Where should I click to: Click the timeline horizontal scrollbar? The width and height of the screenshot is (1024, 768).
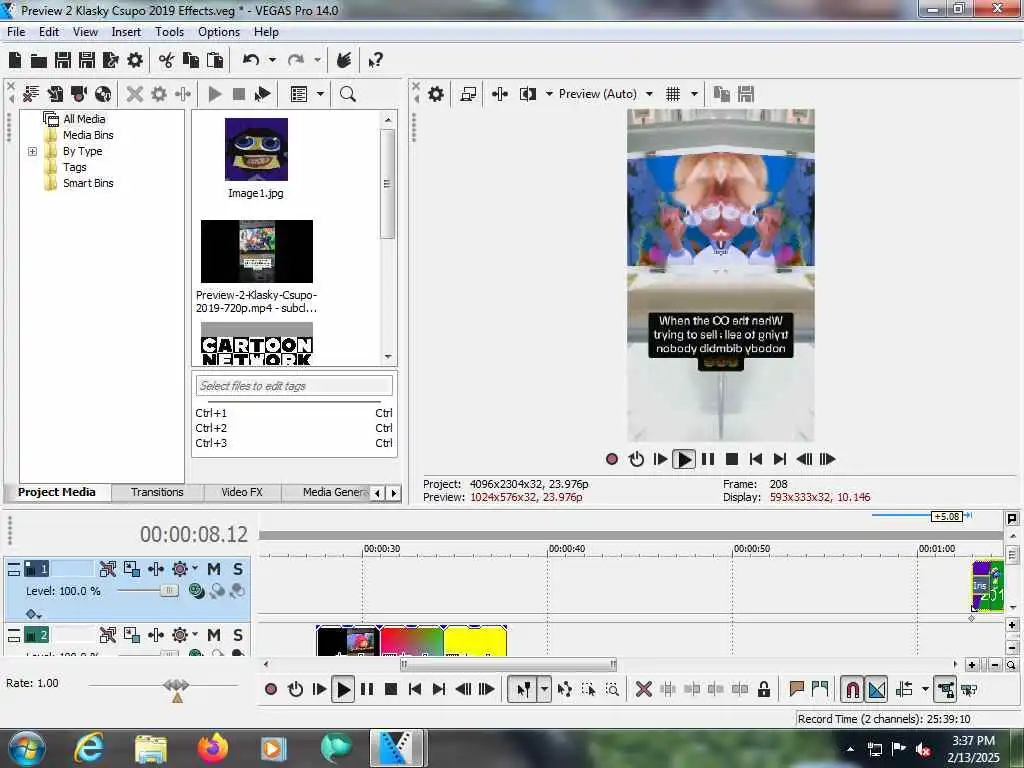509,665
